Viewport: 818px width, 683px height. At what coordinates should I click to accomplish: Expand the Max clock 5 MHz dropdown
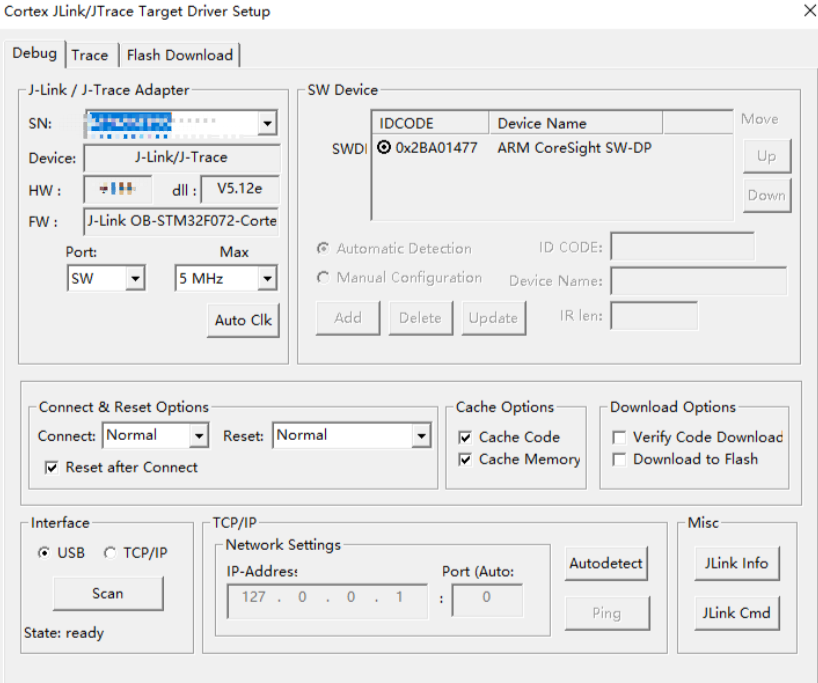266,279
